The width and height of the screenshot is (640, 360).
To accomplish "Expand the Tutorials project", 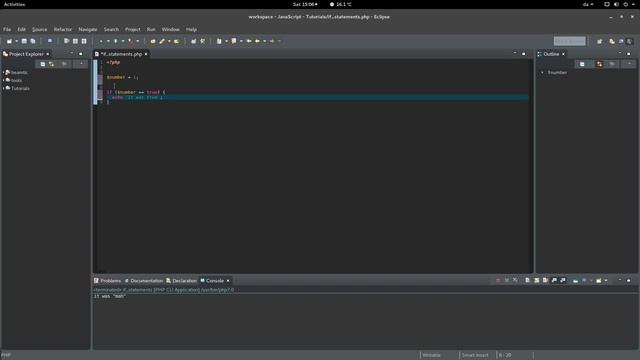I will pyautogui.click(x=4, y=88).
